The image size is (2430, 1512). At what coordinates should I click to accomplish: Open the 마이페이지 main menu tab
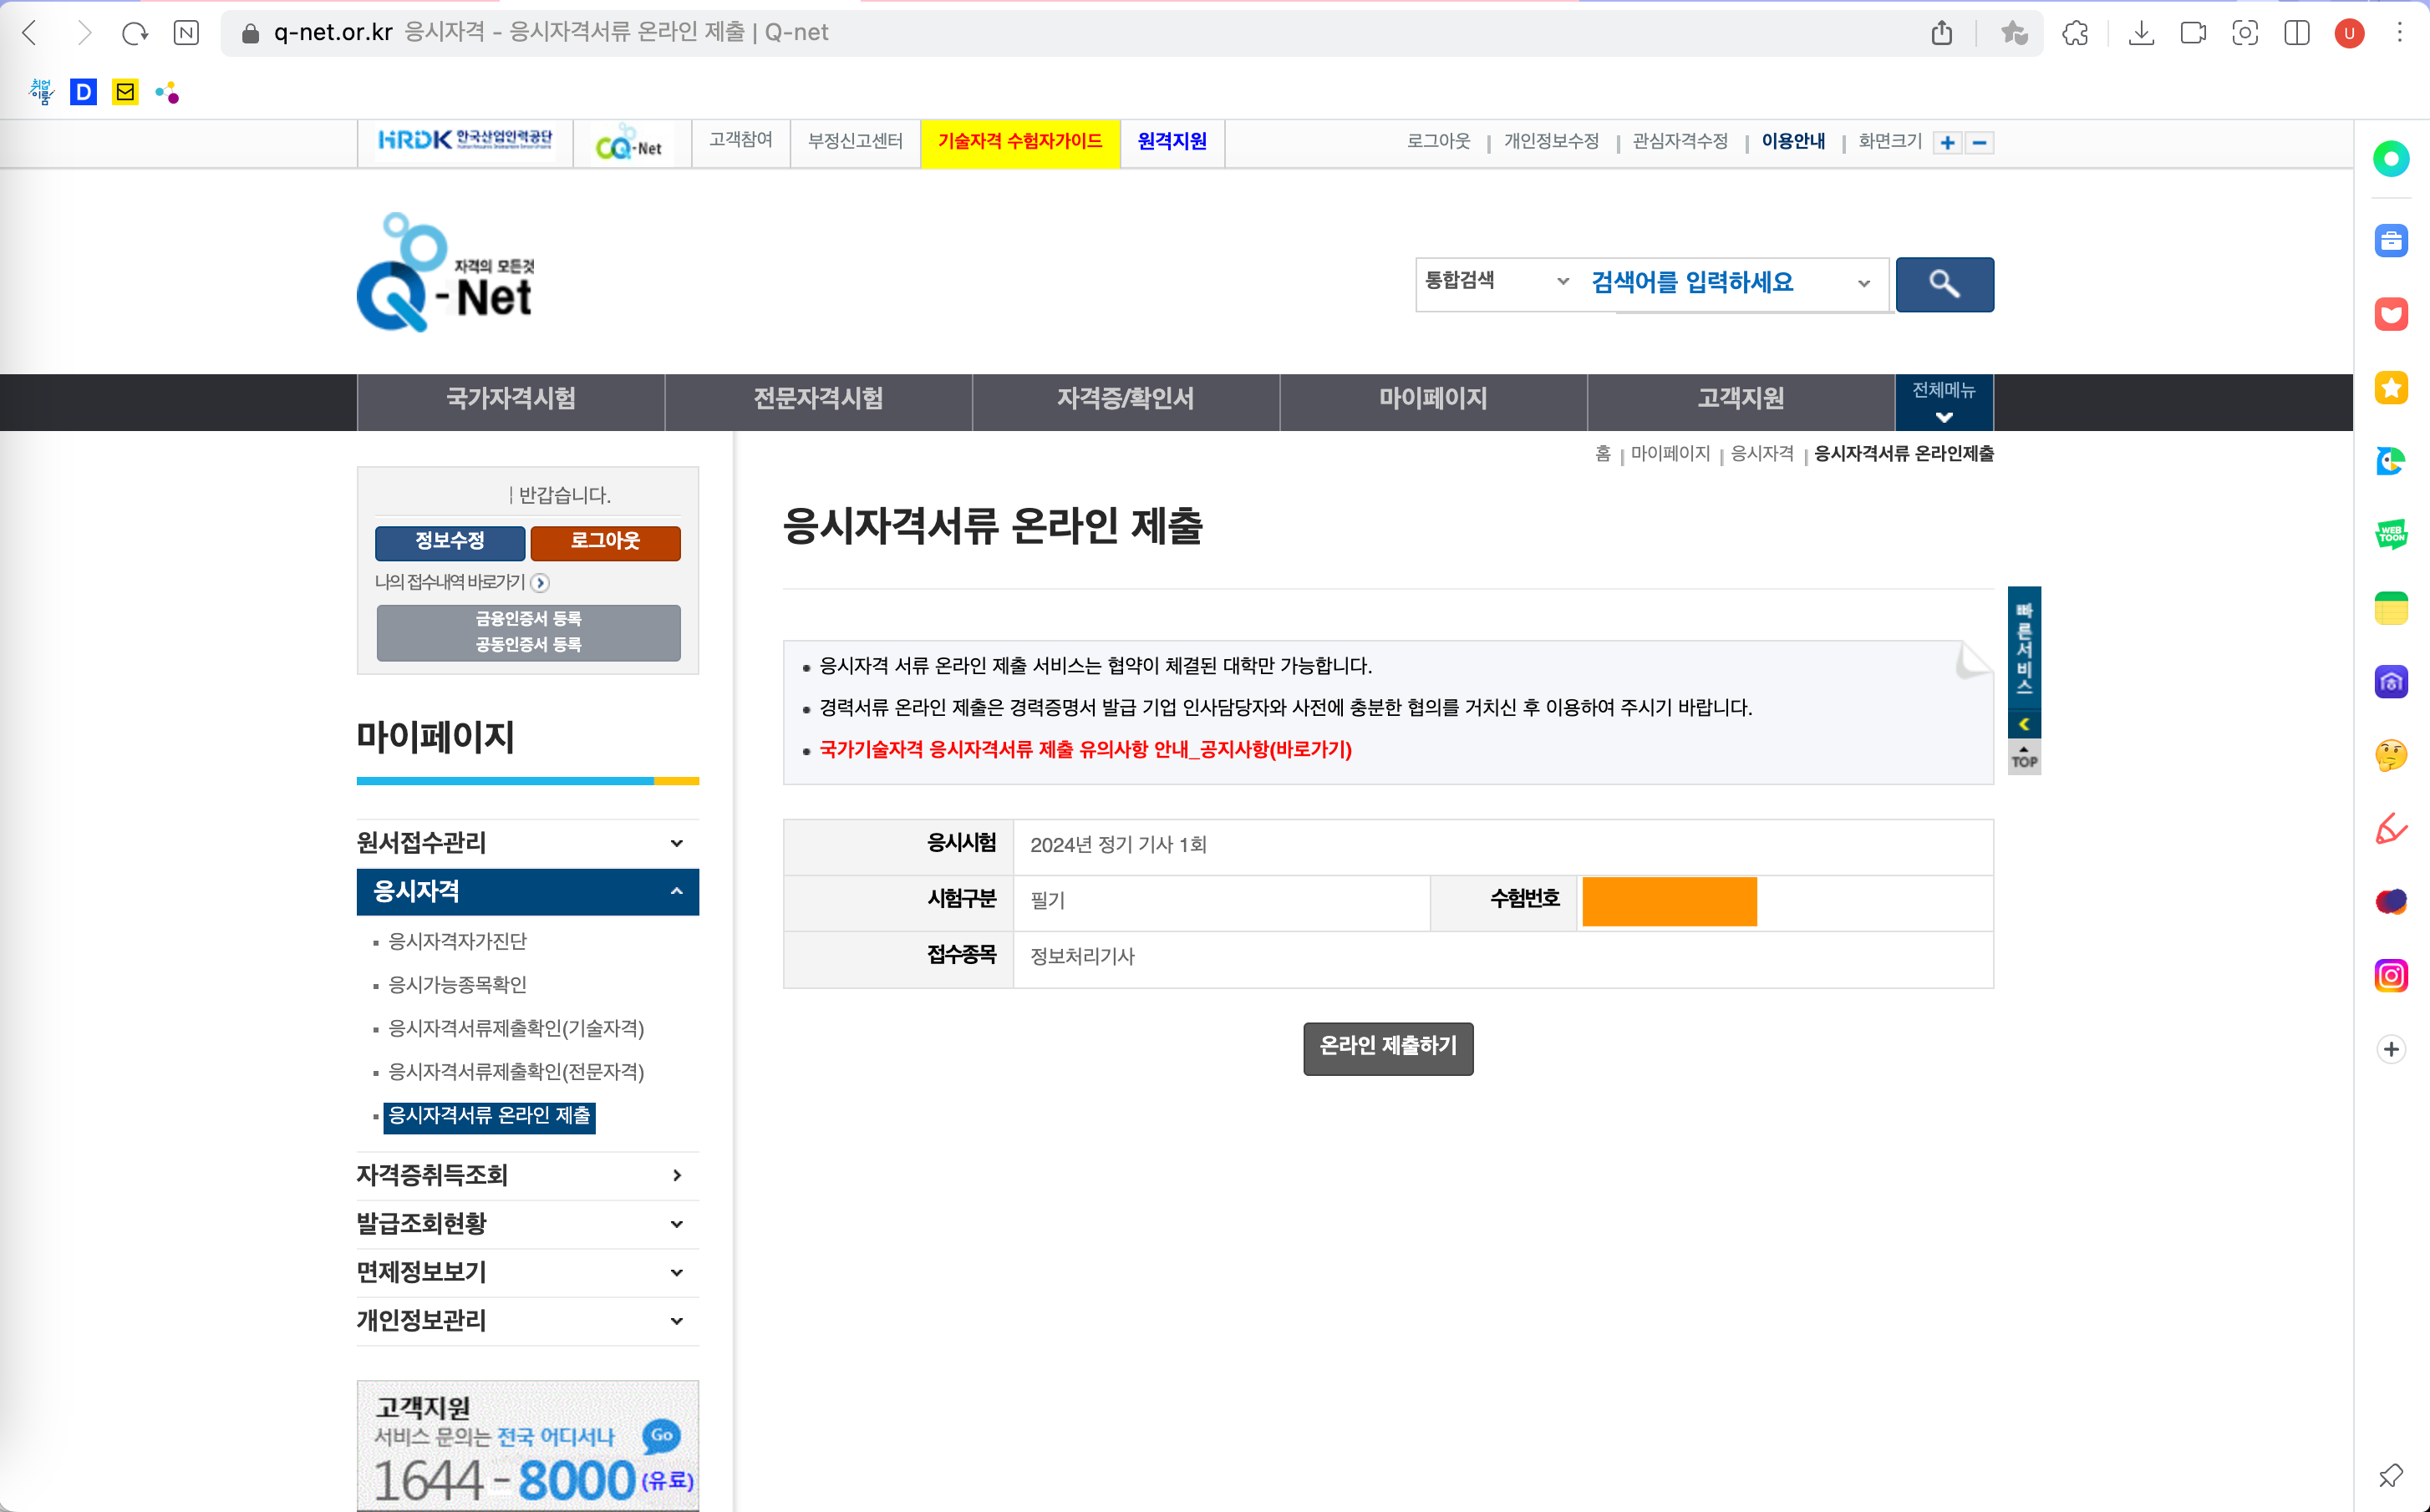(1432, 399)
